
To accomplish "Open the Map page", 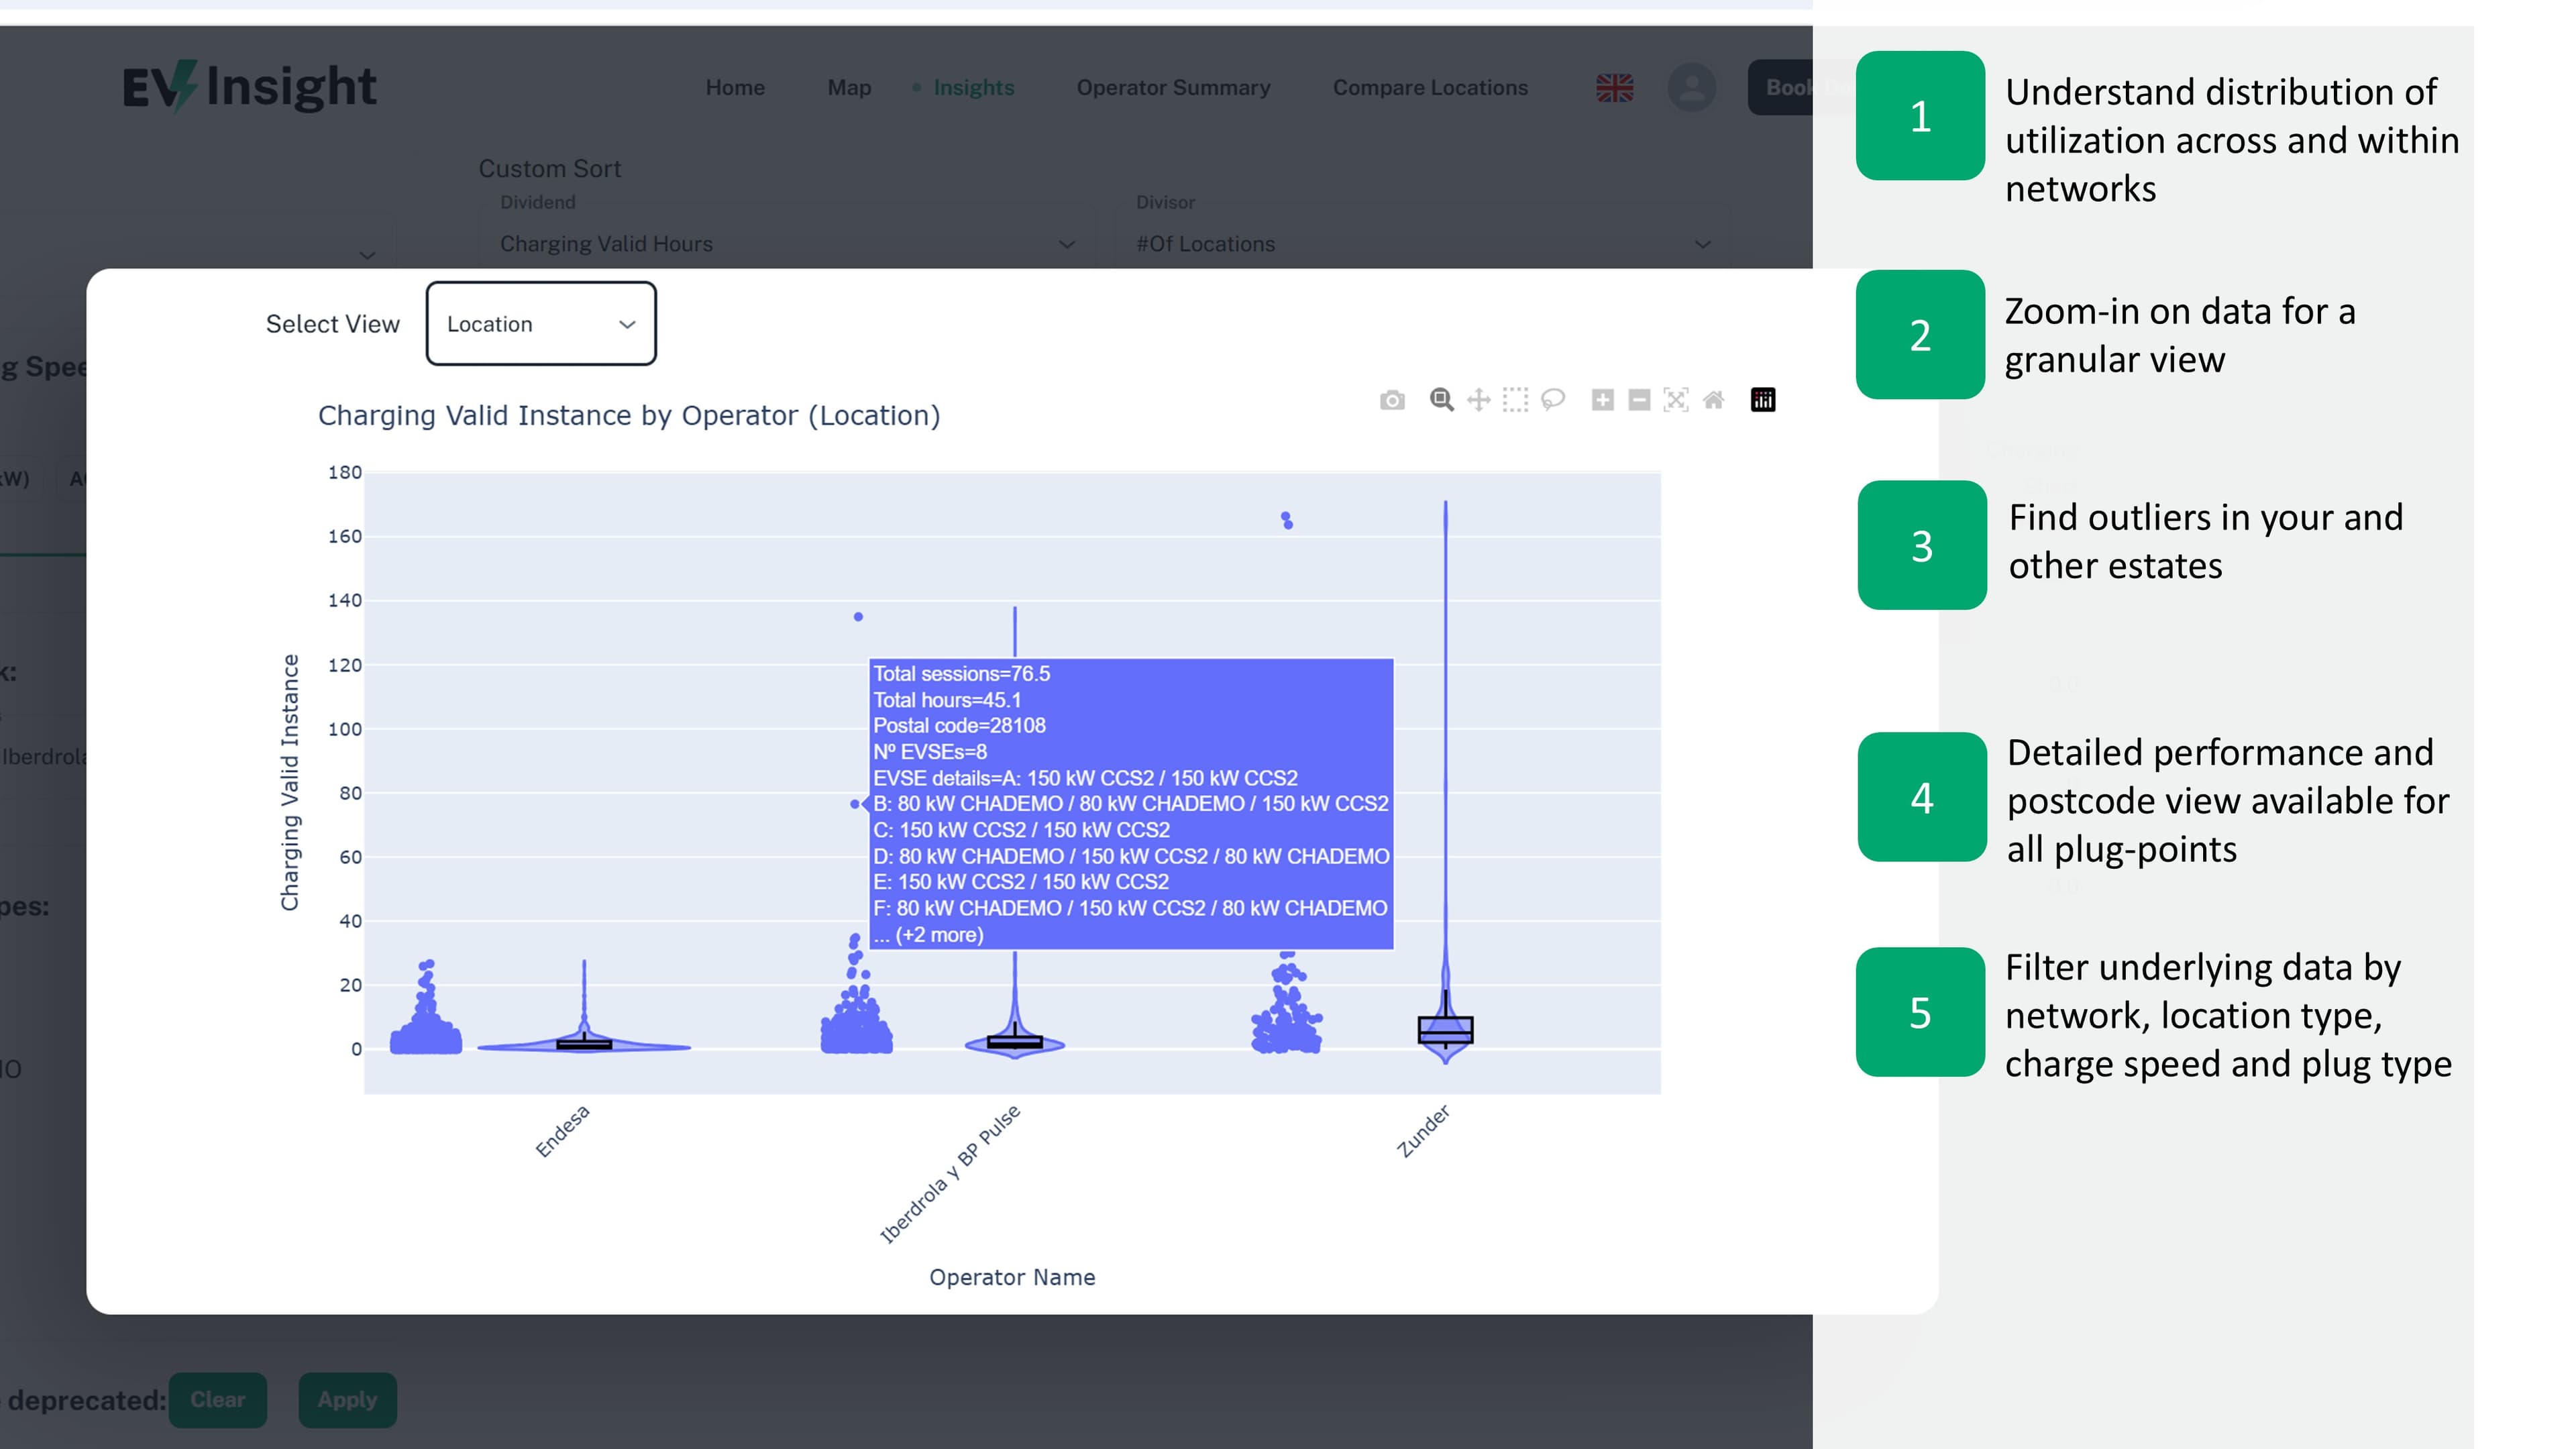I will tap(849, 88).
